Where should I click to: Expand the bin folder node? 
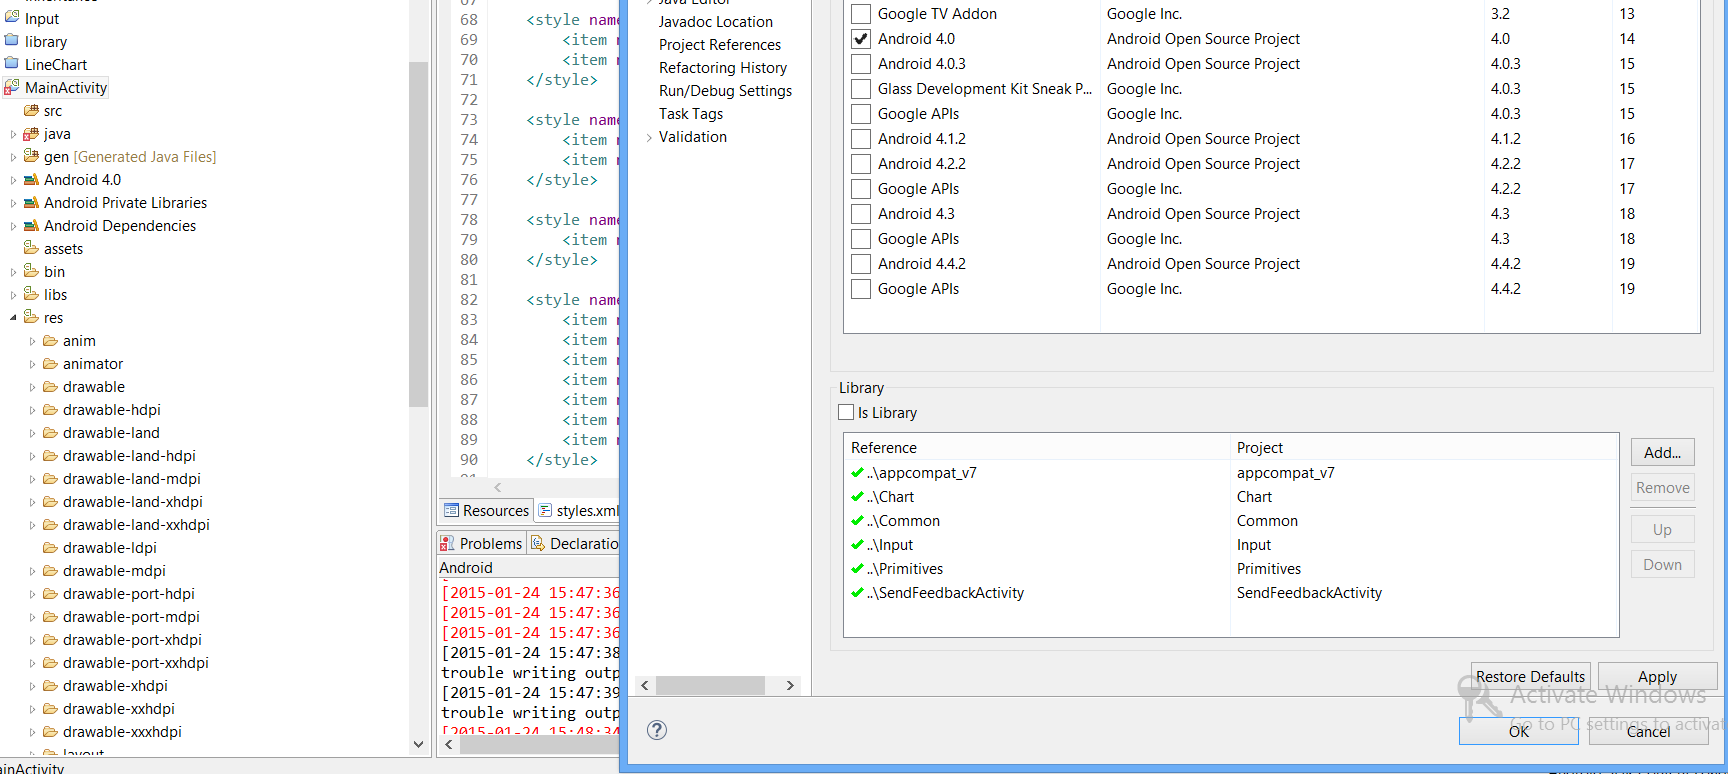click(13, 272)
